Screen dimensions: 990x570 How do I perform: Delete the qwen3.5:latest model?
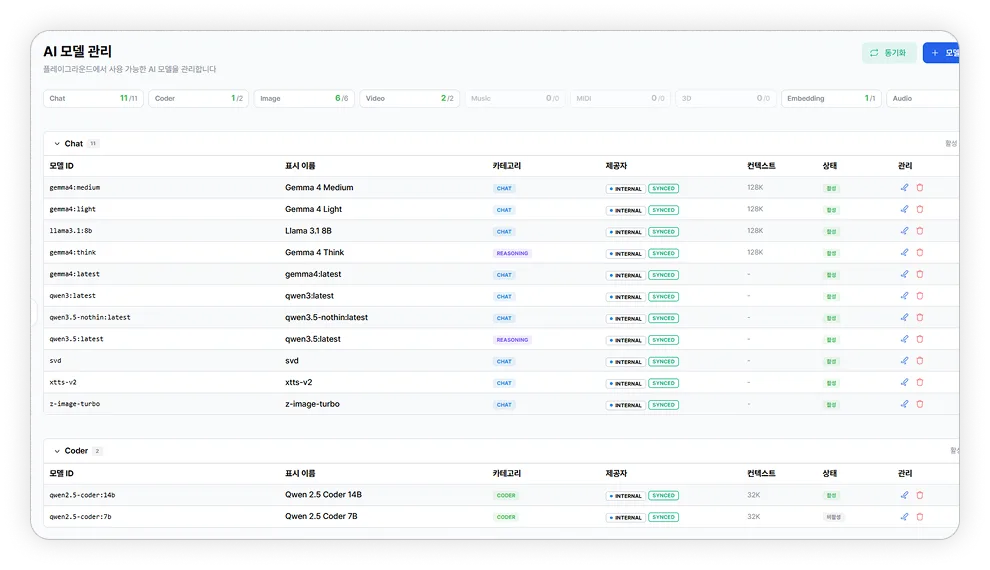(x=920, y=339)
